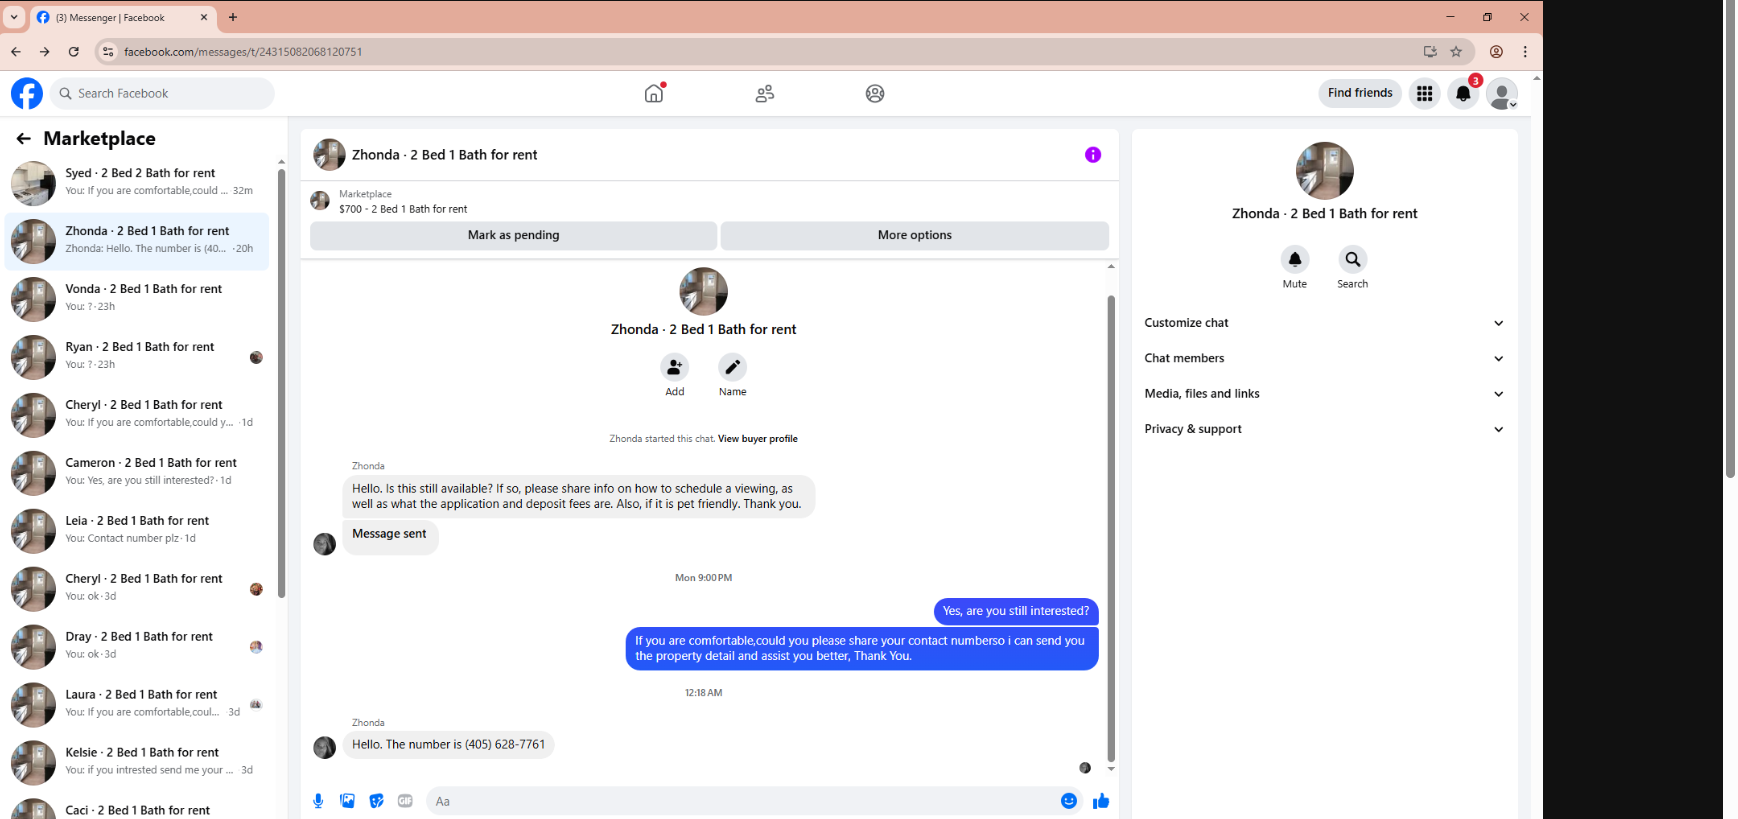Click the 'Yes, are you still interested?' message
This screenshot has width=1738, height=819.
tap(1015, 611)
